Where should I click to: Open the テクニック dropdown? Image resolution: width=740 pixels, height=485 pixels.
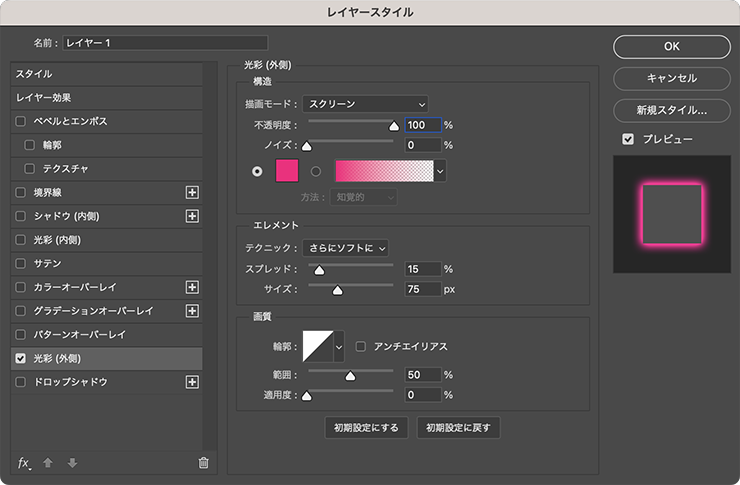coord(345,247)
